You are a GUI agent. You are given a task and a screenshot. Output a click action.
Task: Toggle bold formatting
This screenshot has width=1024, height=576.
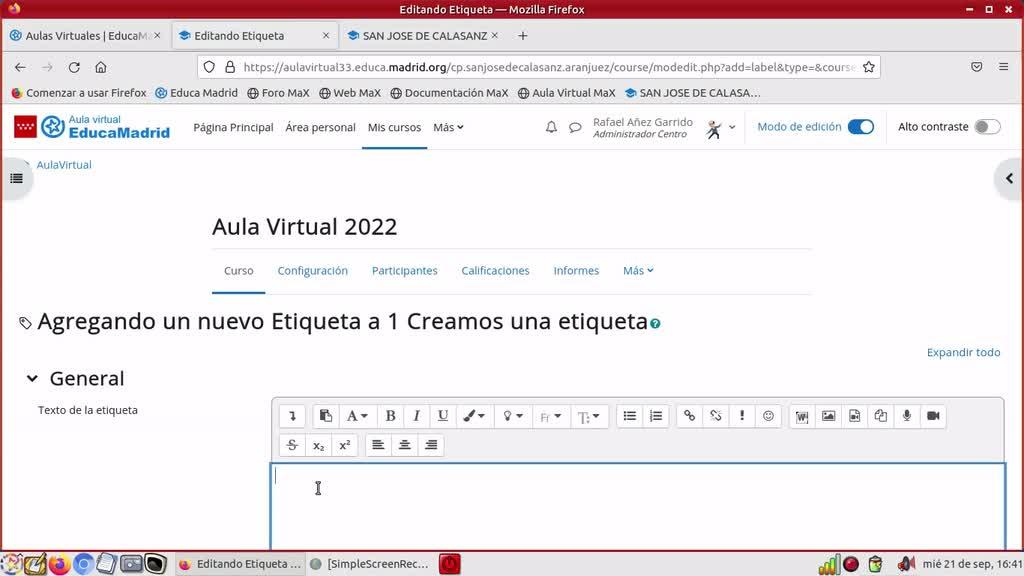(x=391, y=416)
